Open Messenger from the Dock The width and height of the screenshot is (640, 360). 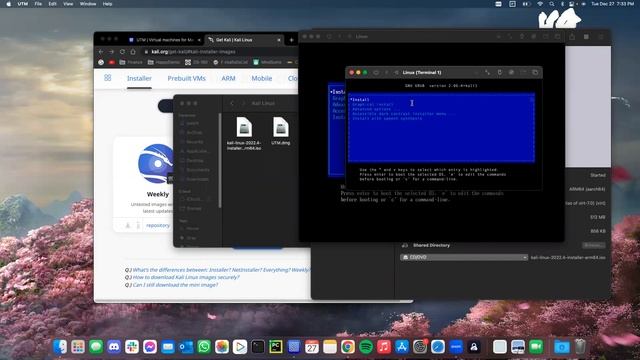(x=150, y=347)
